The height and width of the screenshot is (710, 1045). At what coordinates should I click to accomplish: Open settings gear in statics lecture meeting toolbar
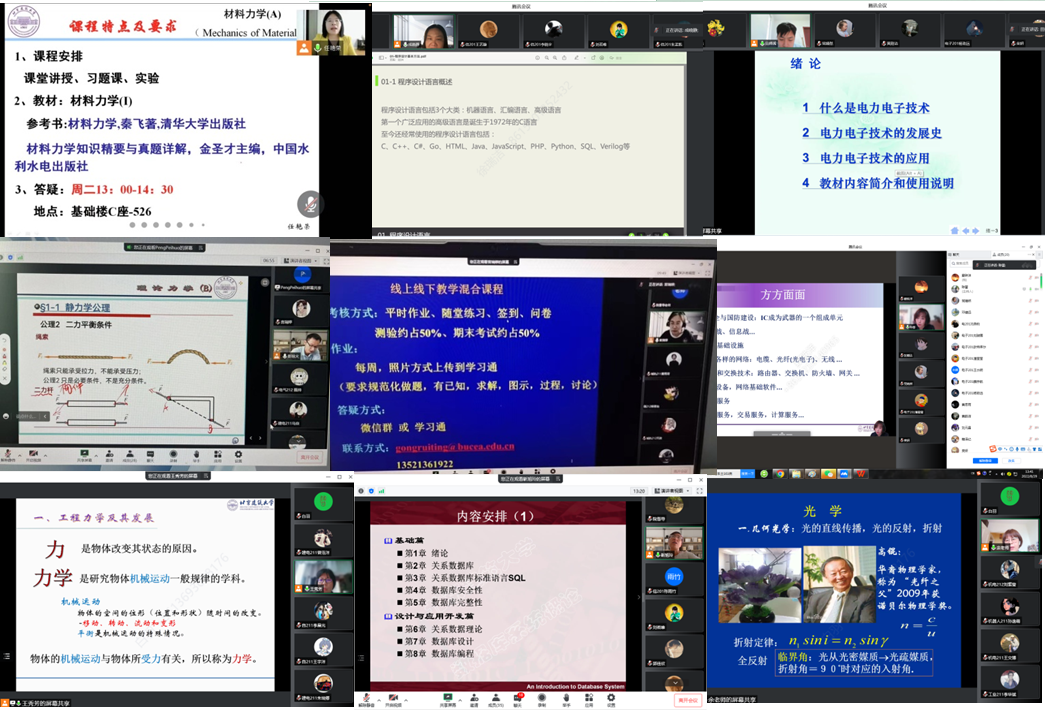point(236,456)
